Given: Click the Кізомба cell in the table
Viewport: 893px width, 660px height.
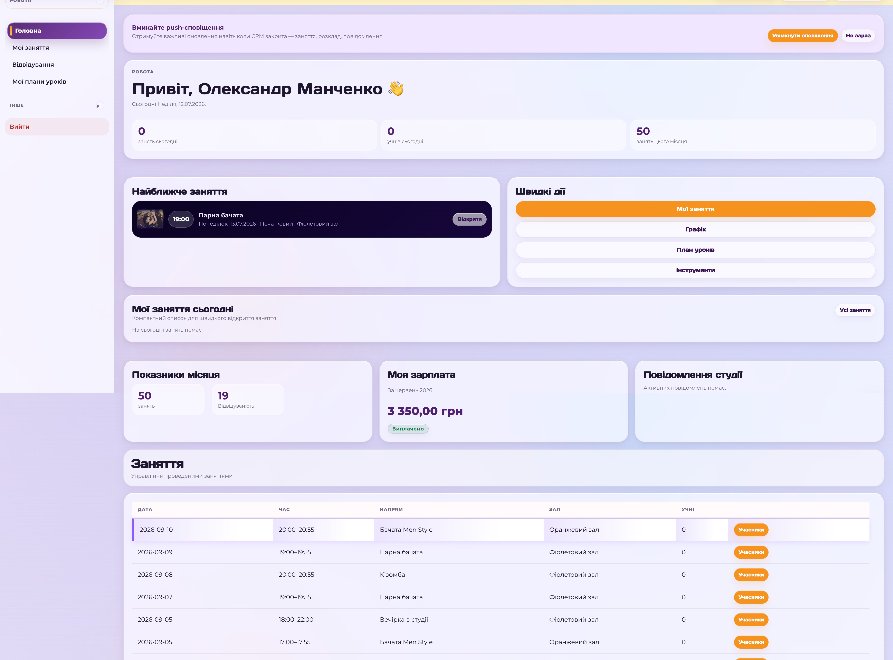Looking at the screenshot, I should click(x=392, y=575).
